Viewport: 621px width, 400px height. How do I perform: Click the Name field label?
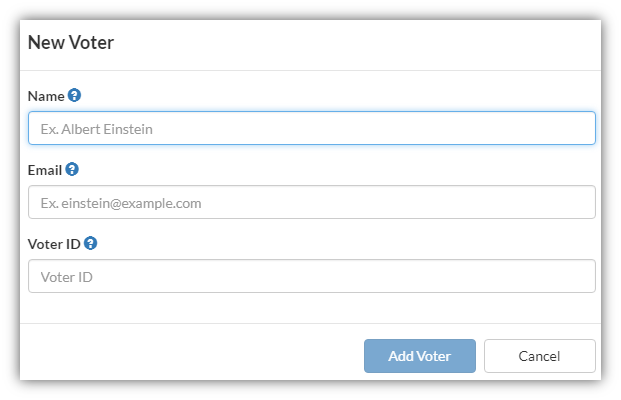pos(46,96)
